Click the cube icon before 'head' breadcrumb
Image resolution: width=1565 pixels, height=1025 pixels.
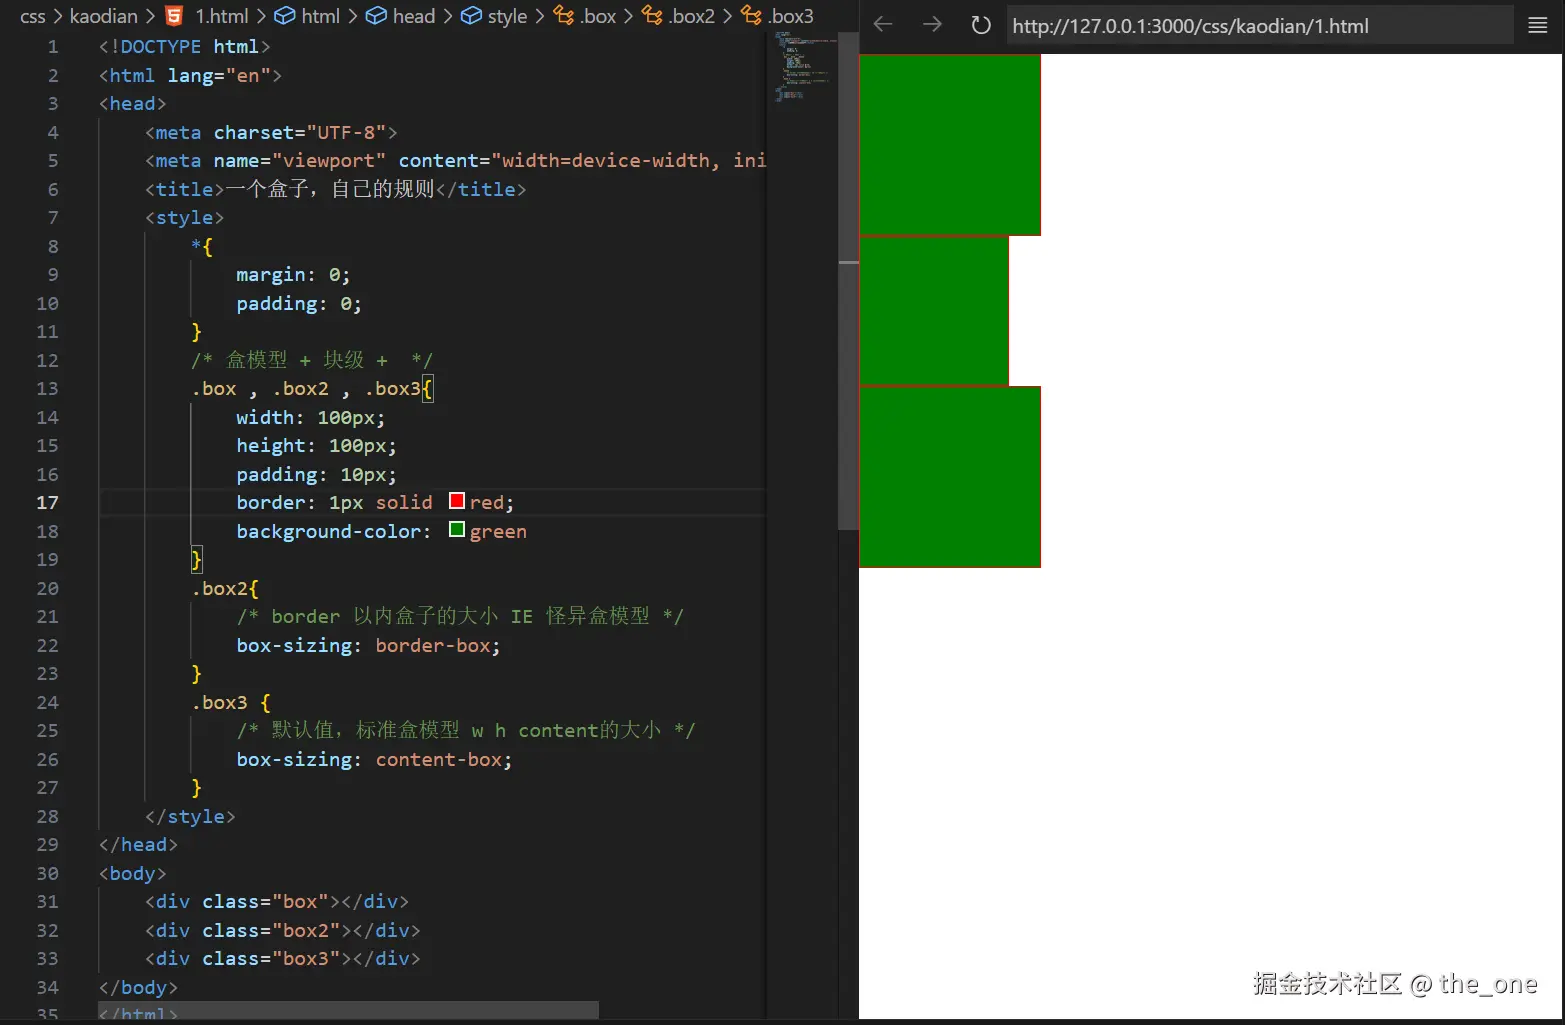(376, 16)
